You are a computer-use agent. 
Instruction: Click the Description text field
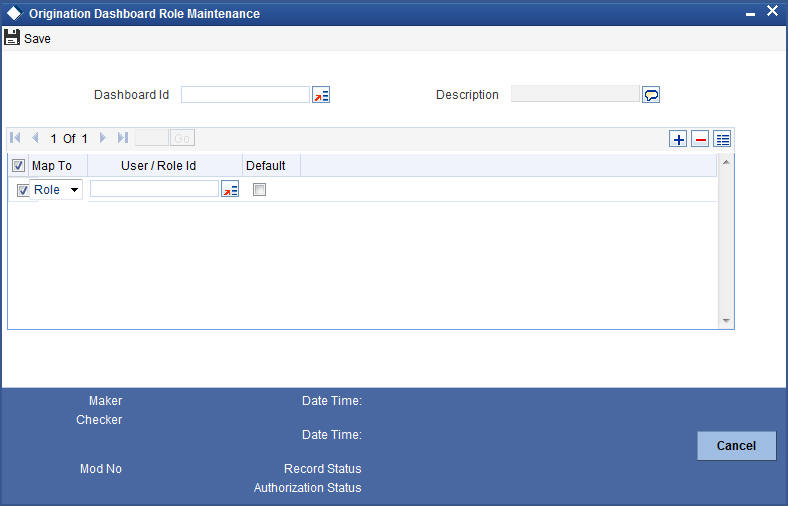click(x=575, y=93)
